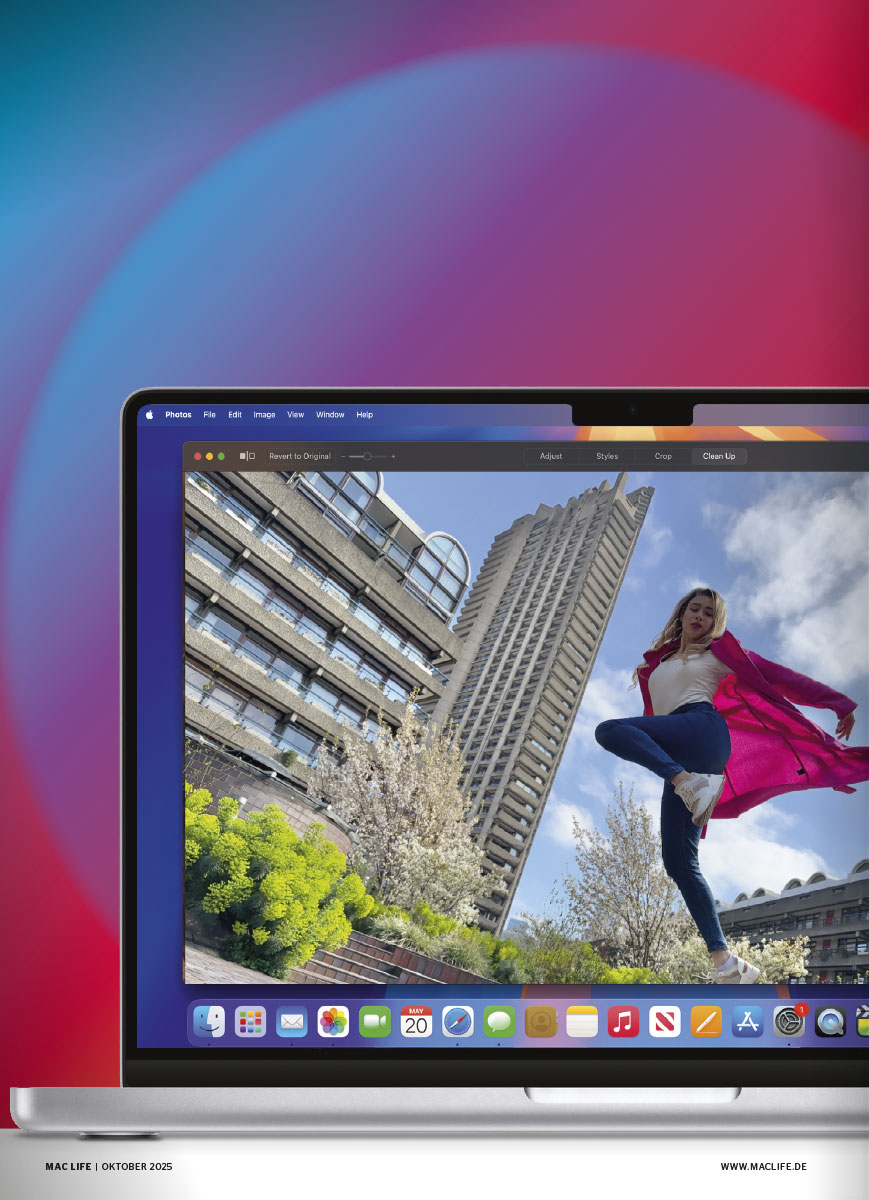Image resolution: width=869 pixels, height=1200 pixels.
Task: Click the Apple menu icon
Action: [x=150, y=415]
